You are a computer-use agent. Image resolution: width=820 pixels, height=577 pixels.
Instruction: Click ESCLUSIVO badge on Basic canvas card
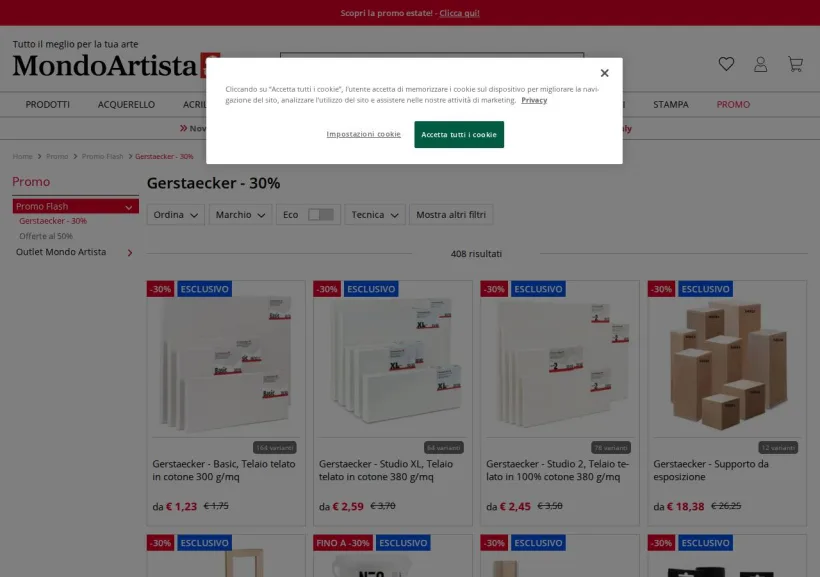pyautogui.click(x=204, y=289)
